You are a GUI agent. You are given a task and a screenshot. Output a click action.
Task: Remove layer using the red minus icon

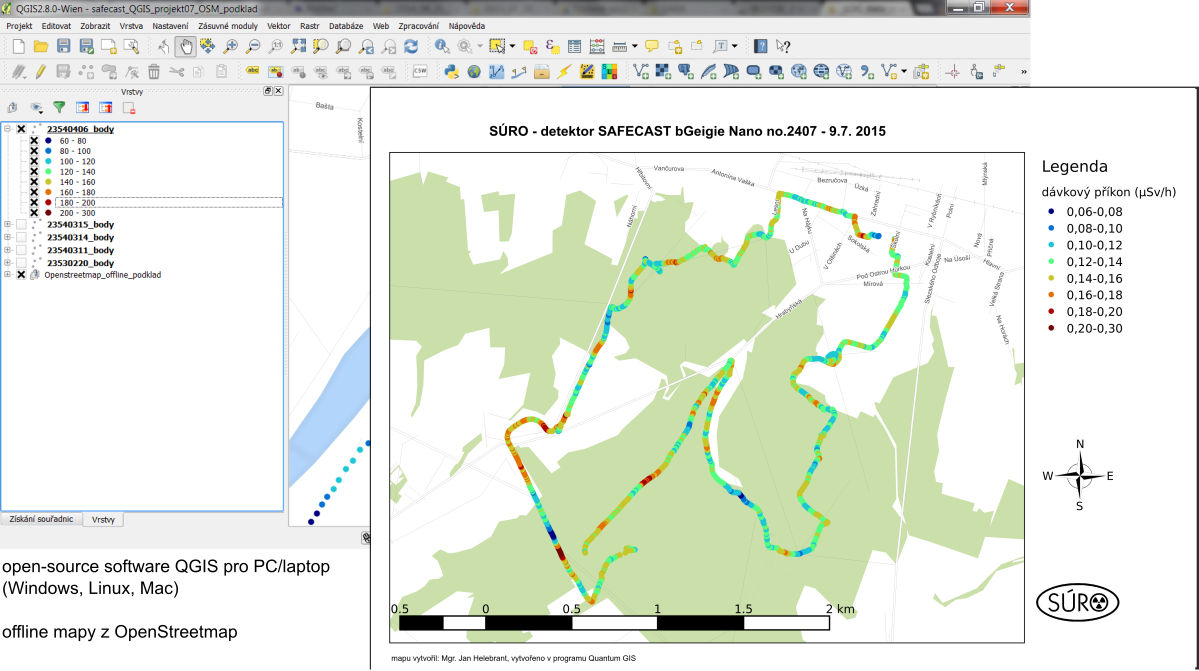pyautogui.click(x=129, y=108)
